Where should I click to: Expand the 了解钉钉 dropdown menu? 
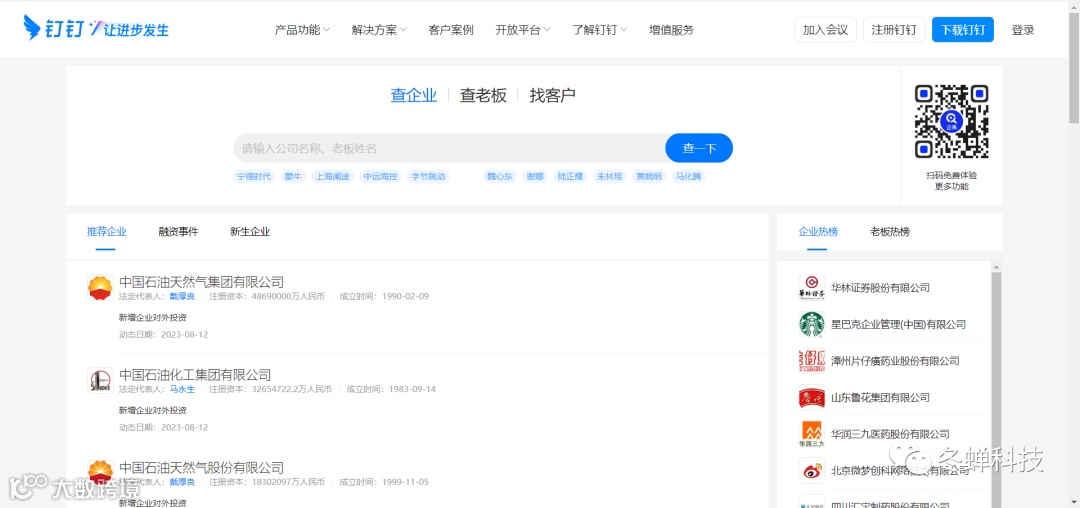(599, 30)
